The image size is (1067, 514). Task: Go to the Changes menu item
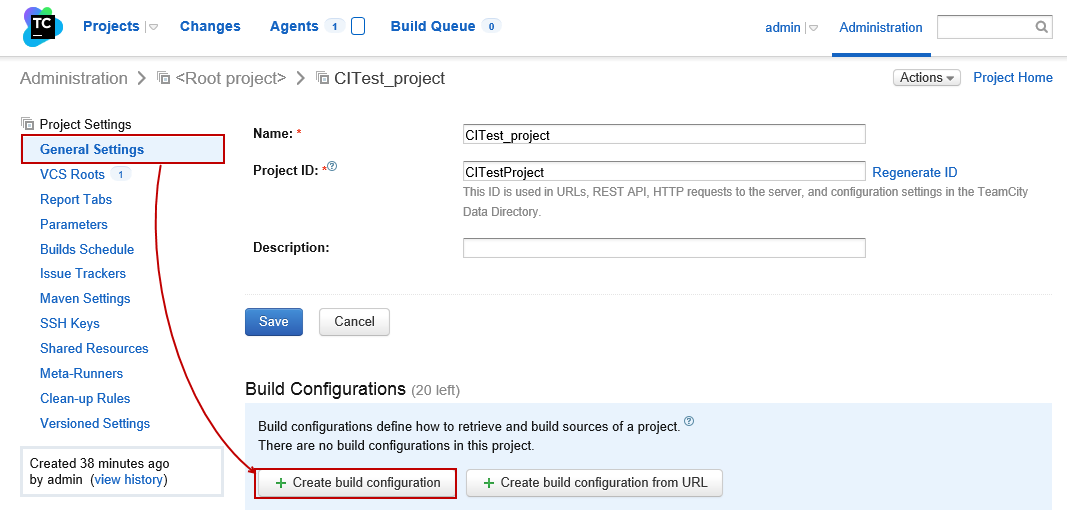[210, 27]
